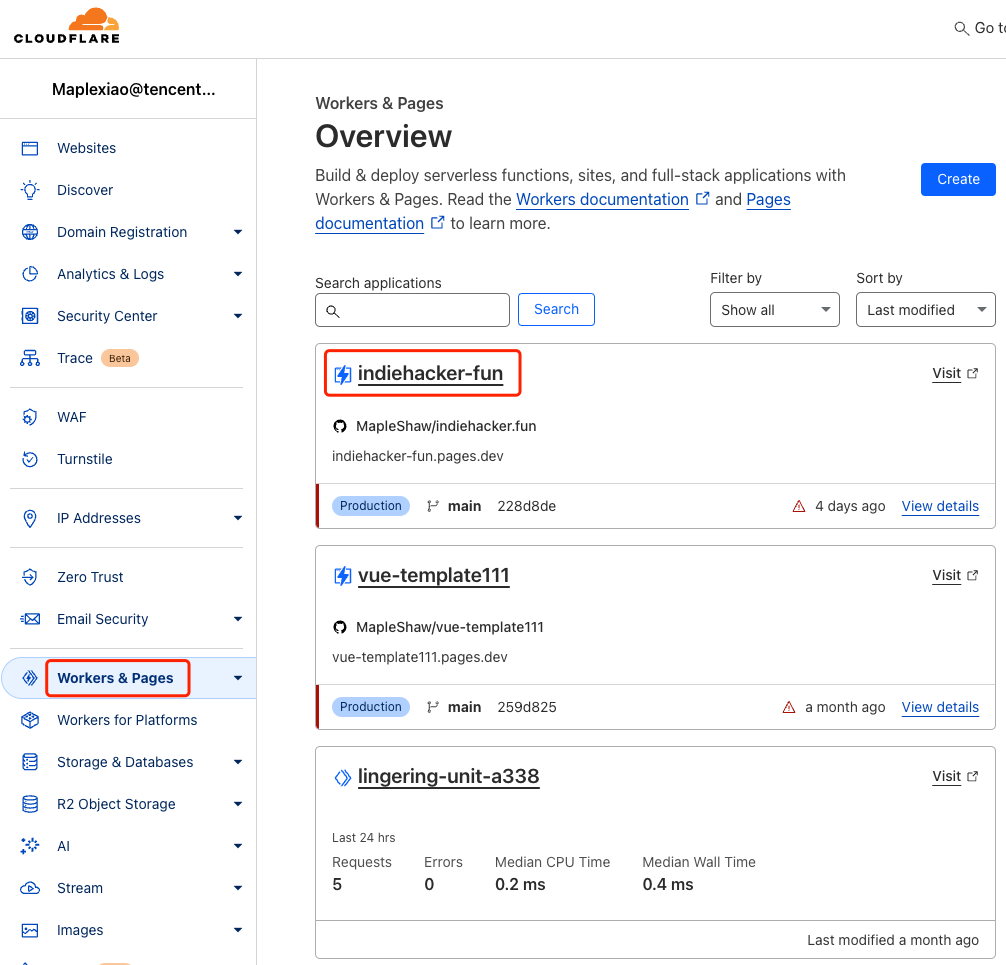Viewport: 1006px width, 965px height.
Task: Click the Create button
Action: 957,179
